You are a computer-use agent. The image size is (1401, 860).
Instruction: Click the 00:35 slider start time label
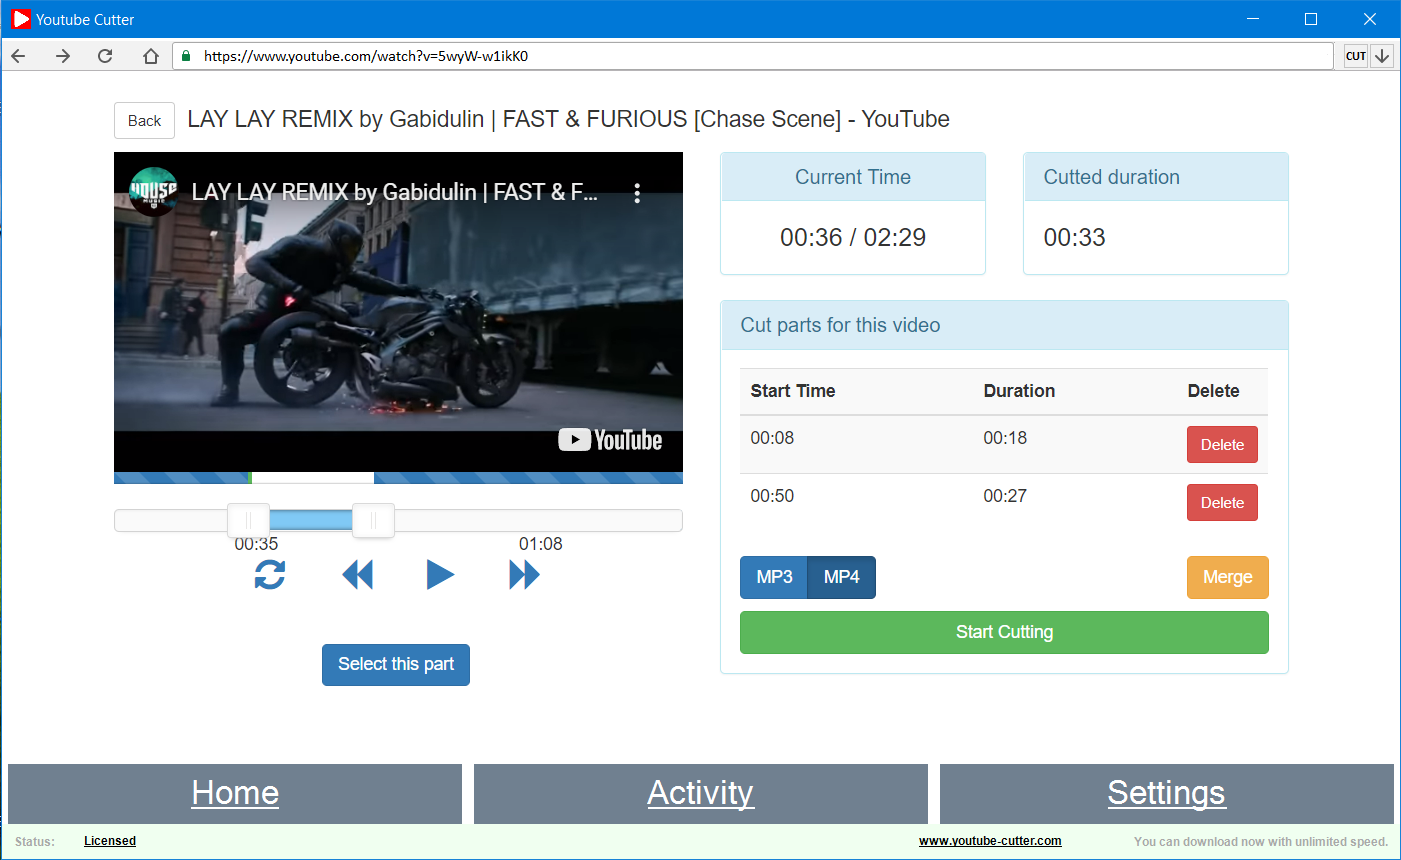pos(256,544)
